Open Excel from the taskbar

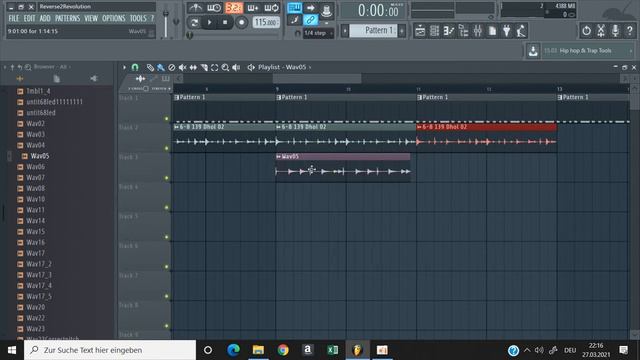332,350
